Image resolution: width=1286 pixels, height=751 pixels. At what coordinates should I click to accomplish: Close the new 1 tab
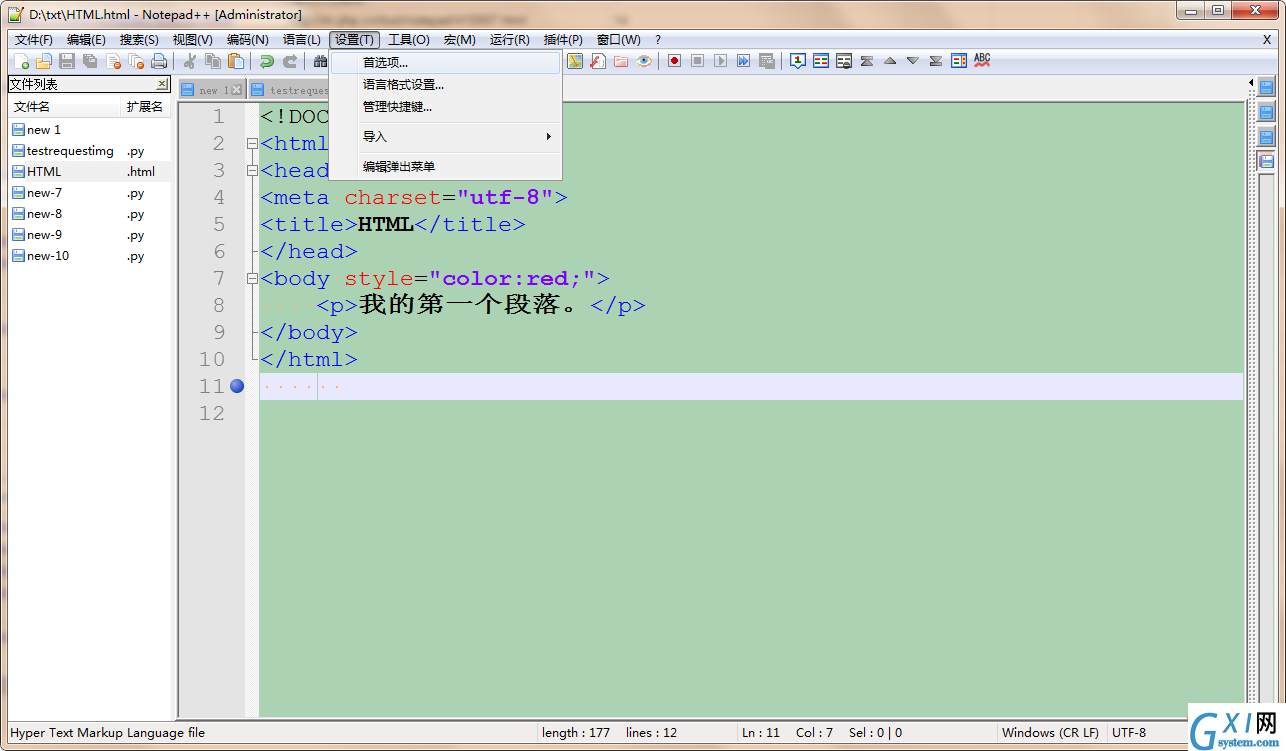237,90
